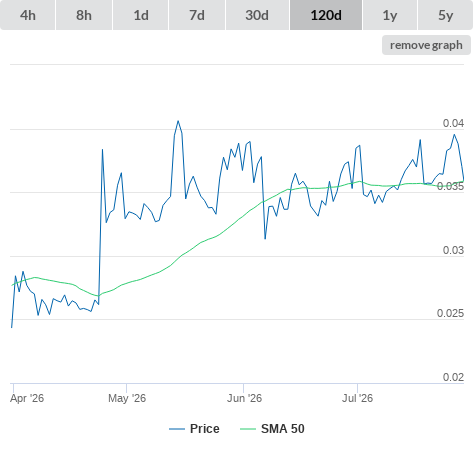Click the Apr '26 axis label
This screenshot has height=455, width=474.
point(27,398)
